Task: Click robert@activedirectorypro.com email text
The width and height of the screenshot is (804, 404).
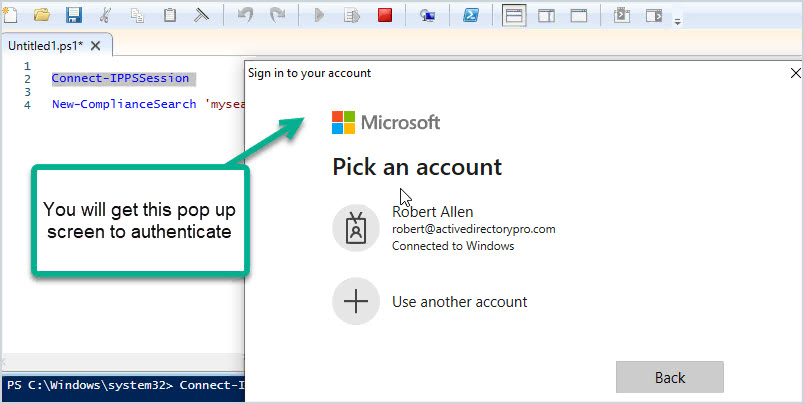Action: point(473,229)
